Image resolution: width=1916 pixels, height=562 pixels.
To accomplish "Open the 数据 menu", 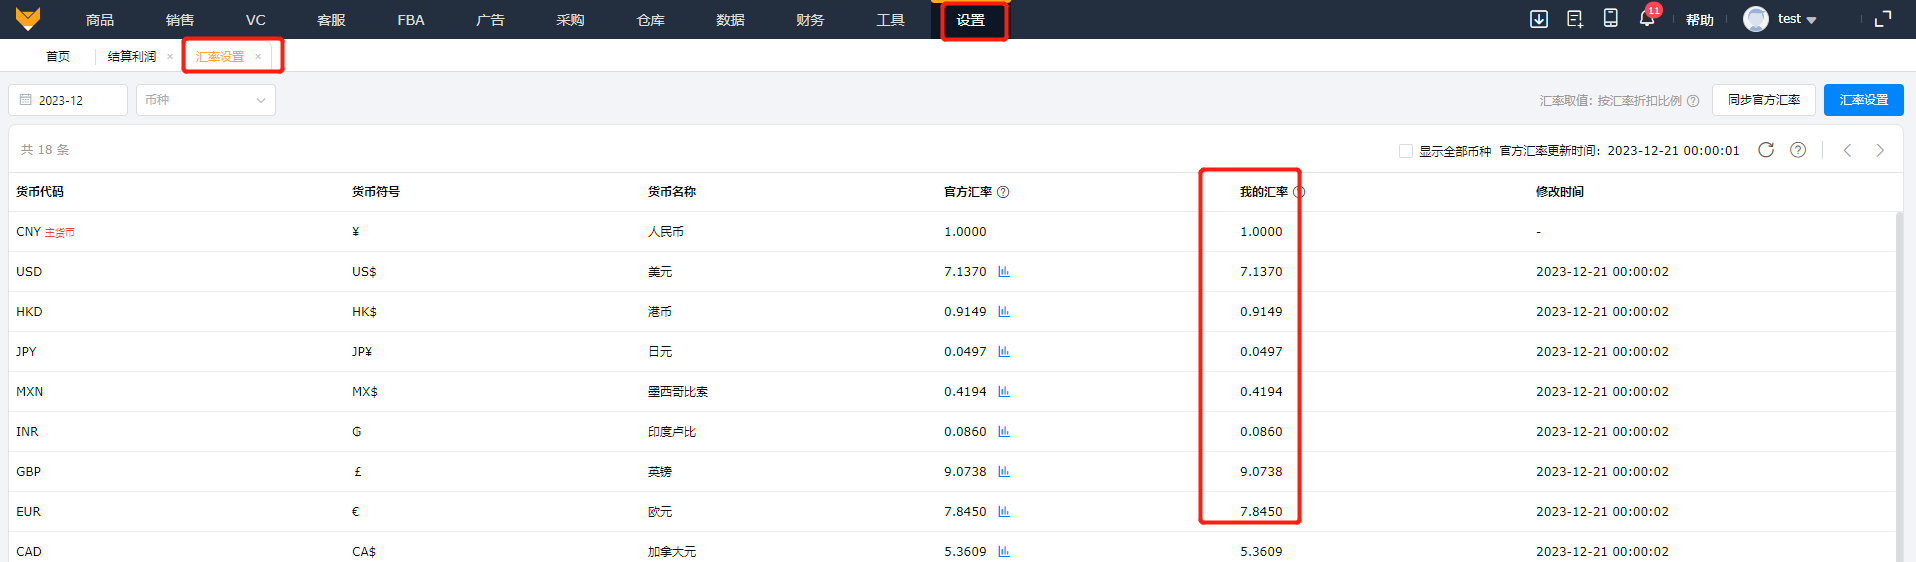I will [730, 20].
